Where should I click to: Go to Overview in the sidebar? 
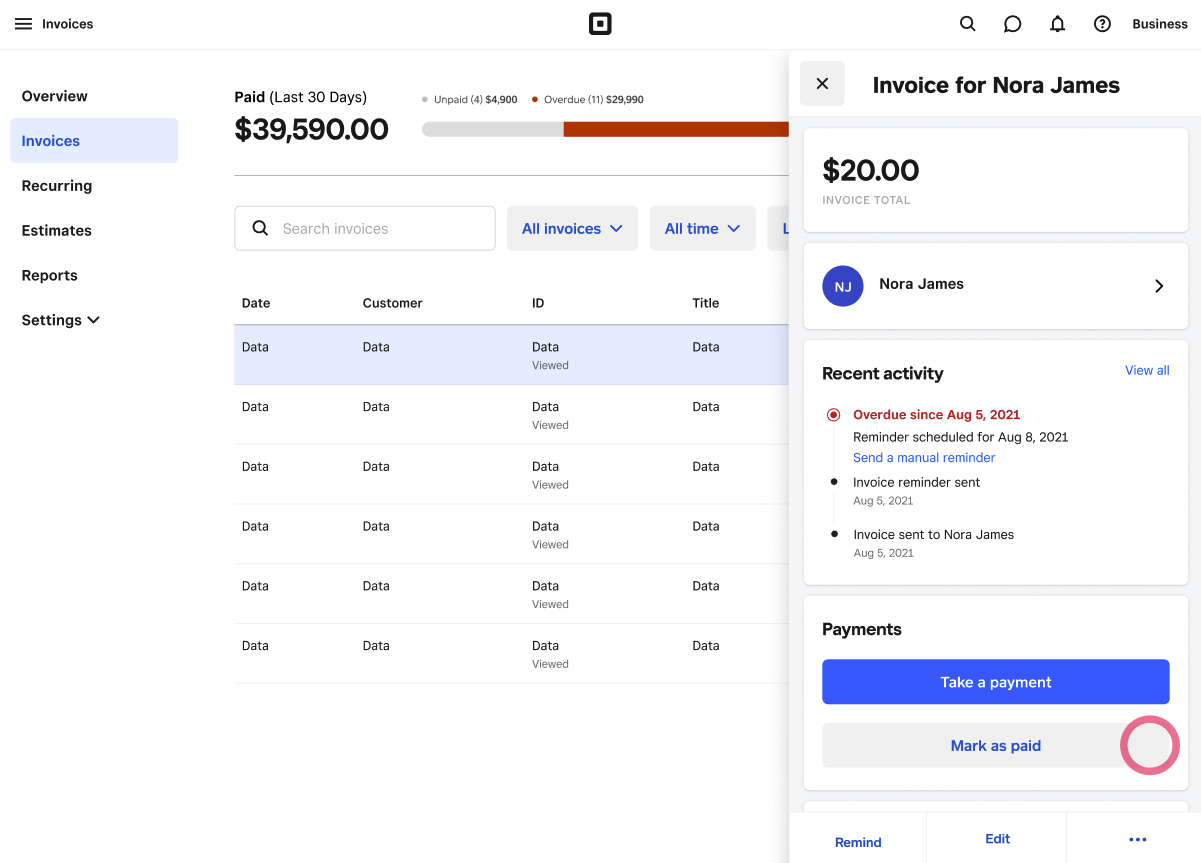(x=55, y=96)
